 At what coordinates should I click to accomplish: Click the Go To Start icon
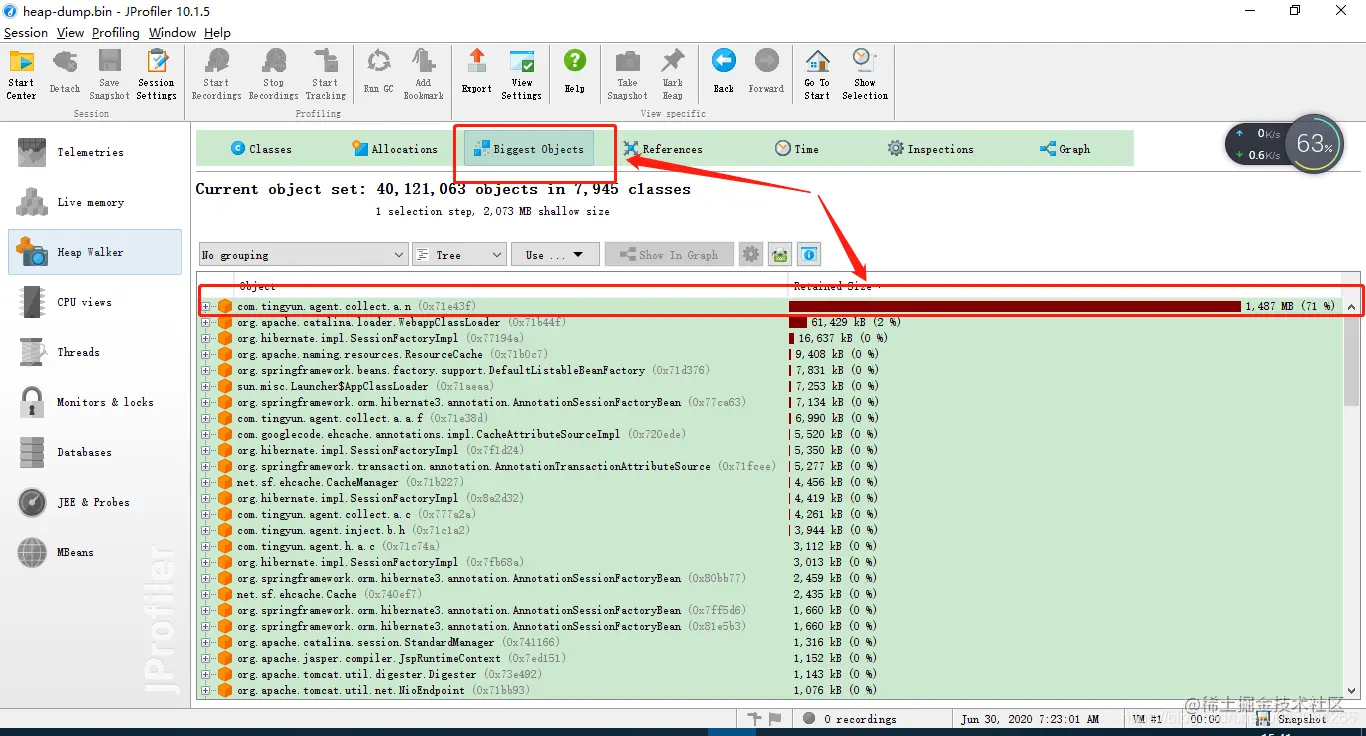[x=817, y=73]
